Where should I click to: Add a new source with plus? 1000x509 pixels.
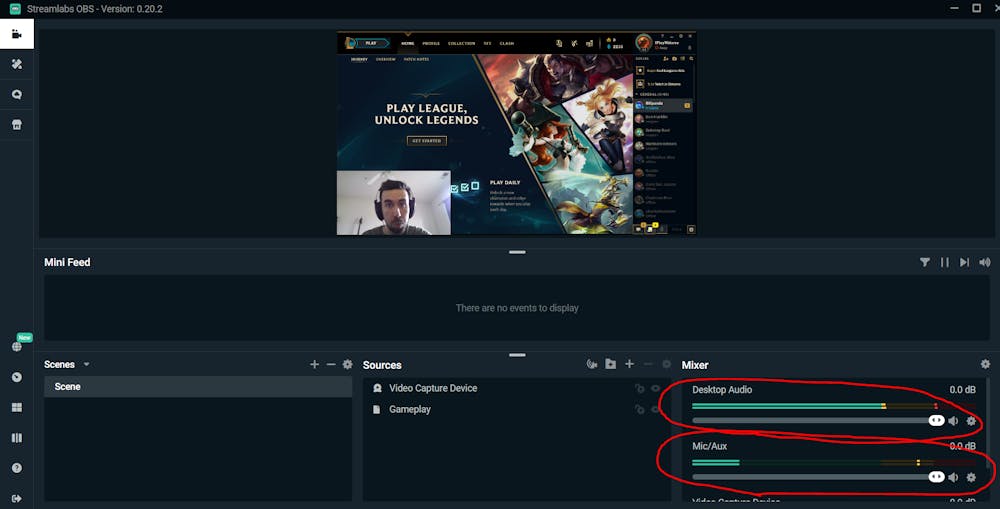pos(629,364)
